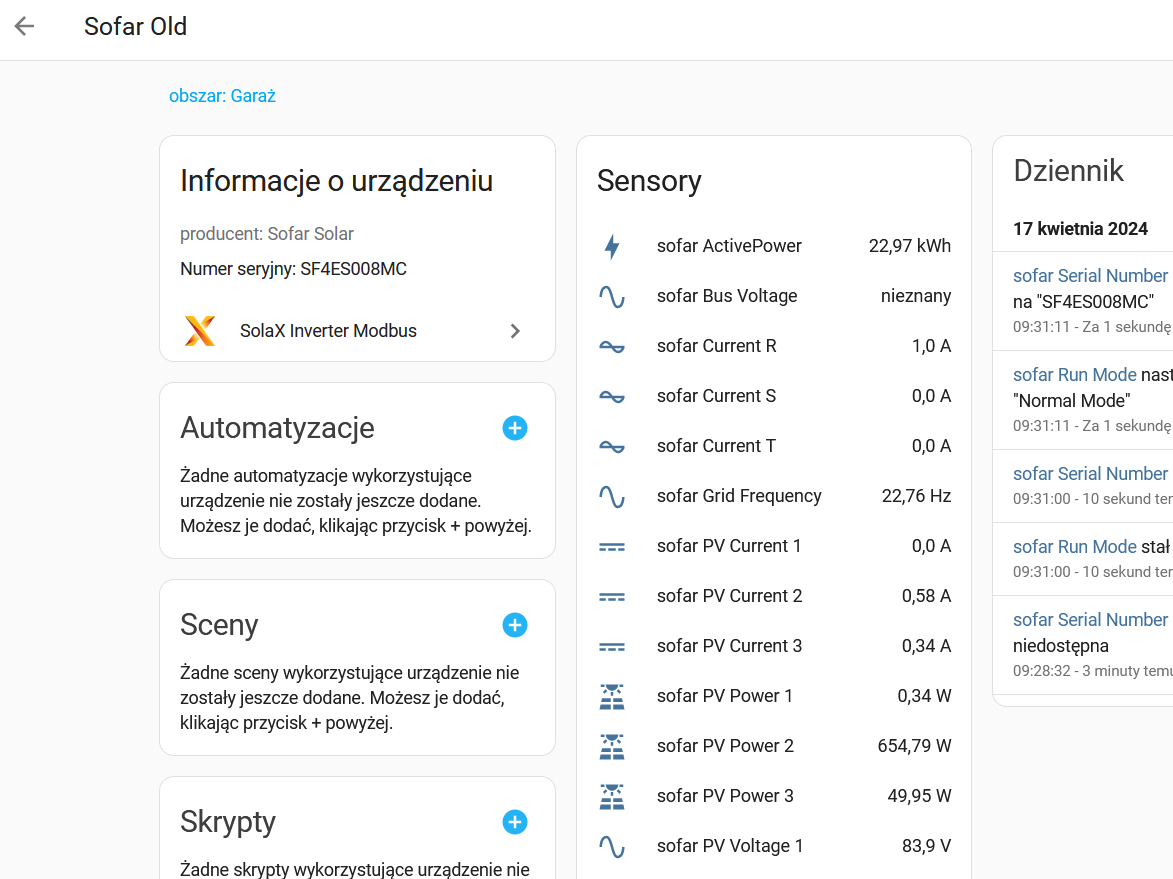
Task: Add a new automation with the Automatyzacje plus button
Action: pyautogui.click(x=515, y=428)
